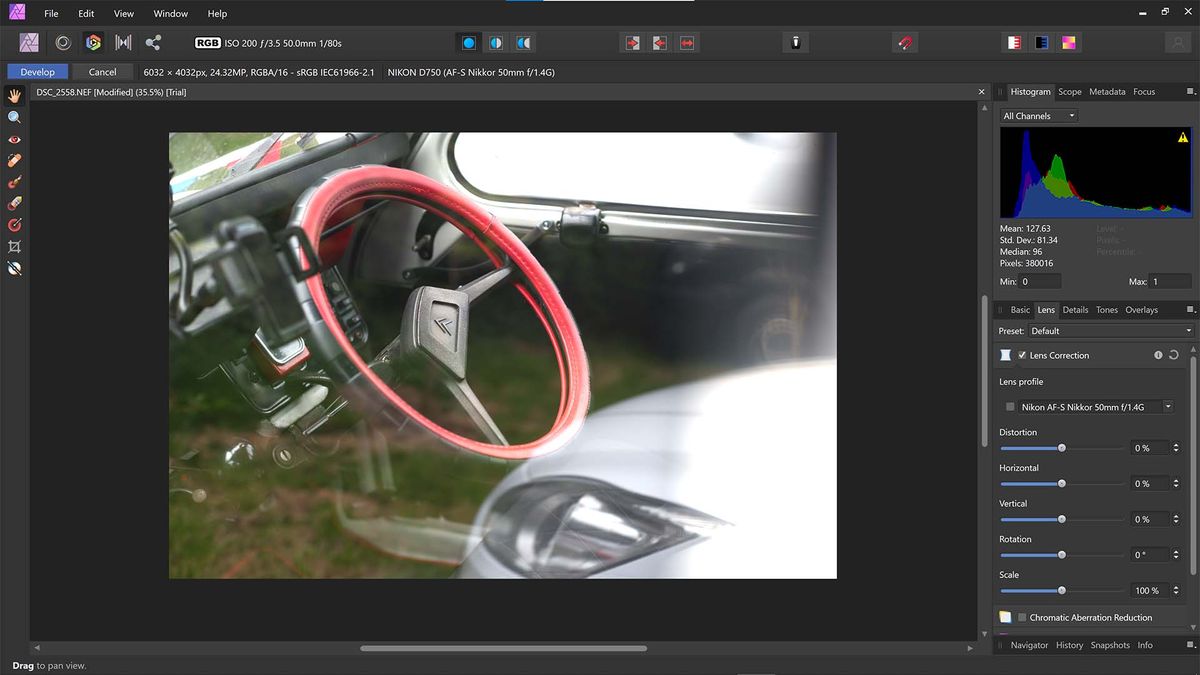1200x675 pixels.
Task: Open the Export persona share icon
Action: 153,43
